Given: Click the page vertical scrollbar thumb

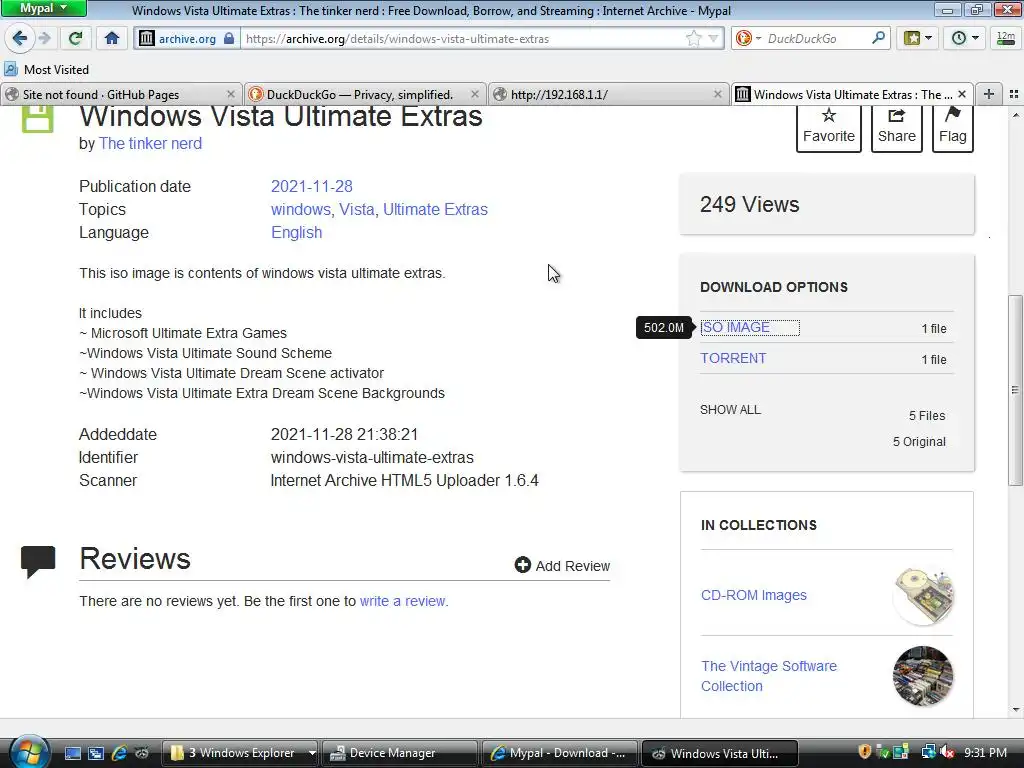Looking at the screenshot, I should click(1015, 390).
